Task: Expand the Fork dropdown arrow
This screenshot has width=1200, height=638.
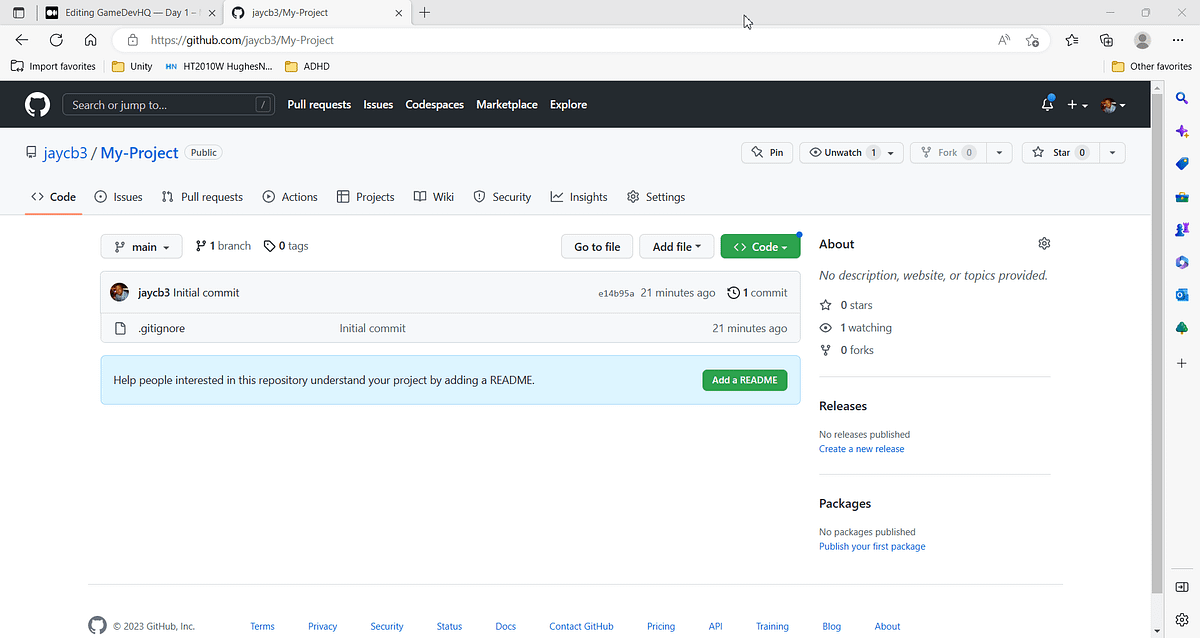Action: 999,152
